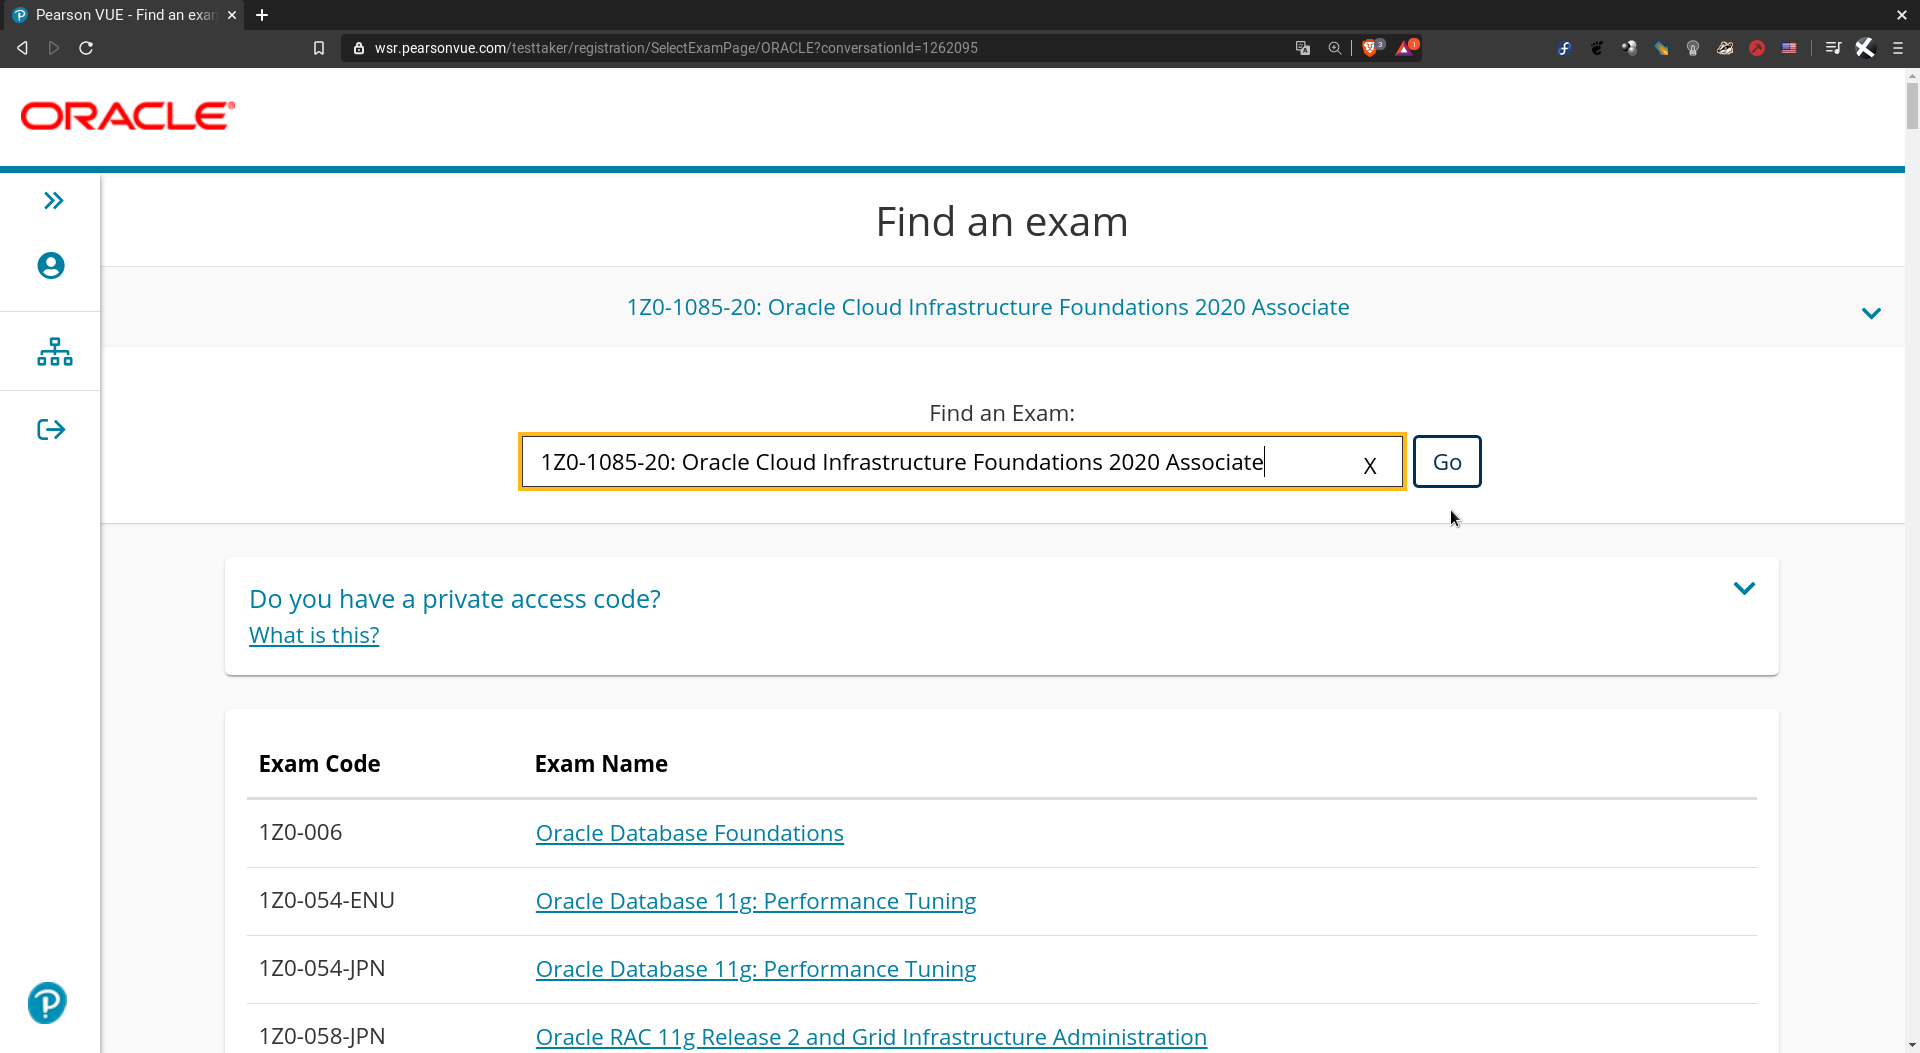
Task: Click the Pearson VUE logo at bottom left
Action: tap(46, 1003)
